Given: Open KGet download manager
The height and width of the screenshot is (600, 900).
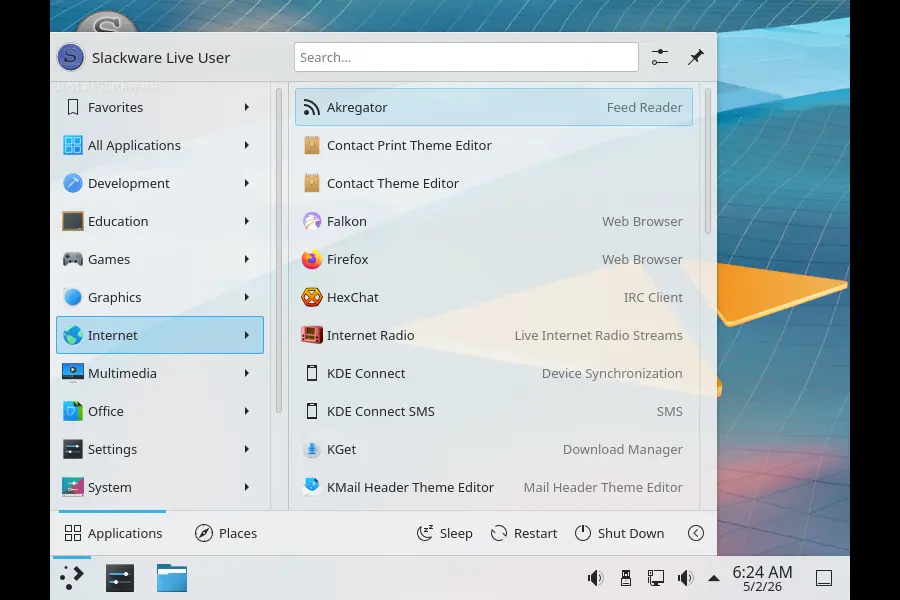Looking at the screenshot, I should click(x=494, y=449).
